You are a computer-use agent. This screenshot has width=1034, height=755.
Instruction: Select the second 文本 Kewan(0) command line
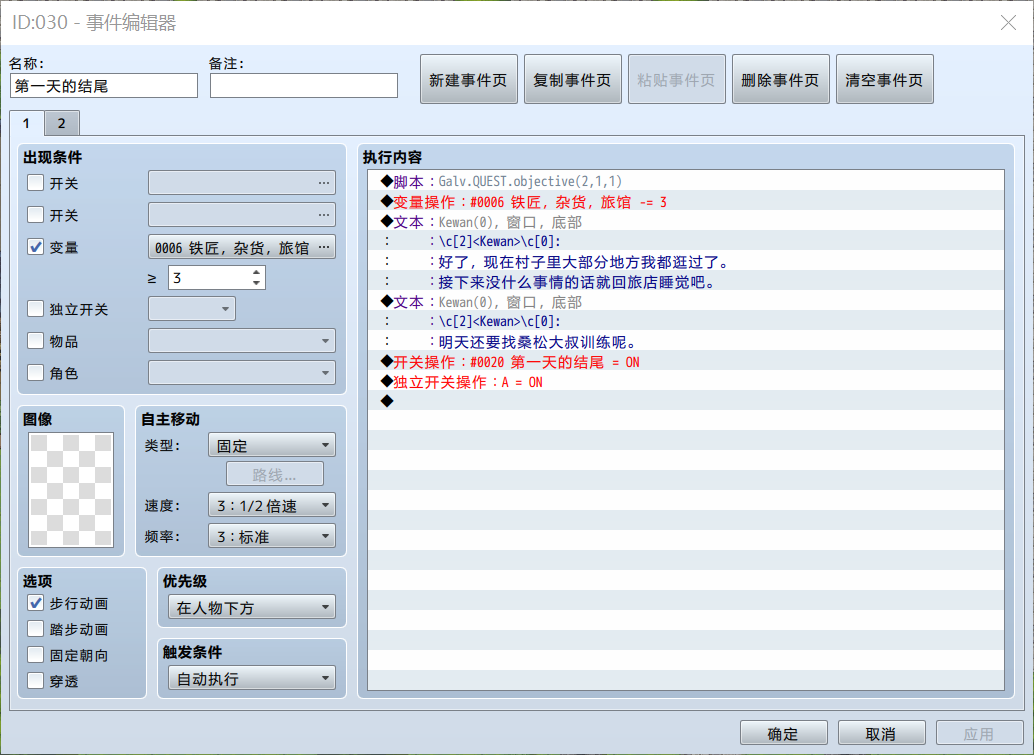click(x=686, y=302)
